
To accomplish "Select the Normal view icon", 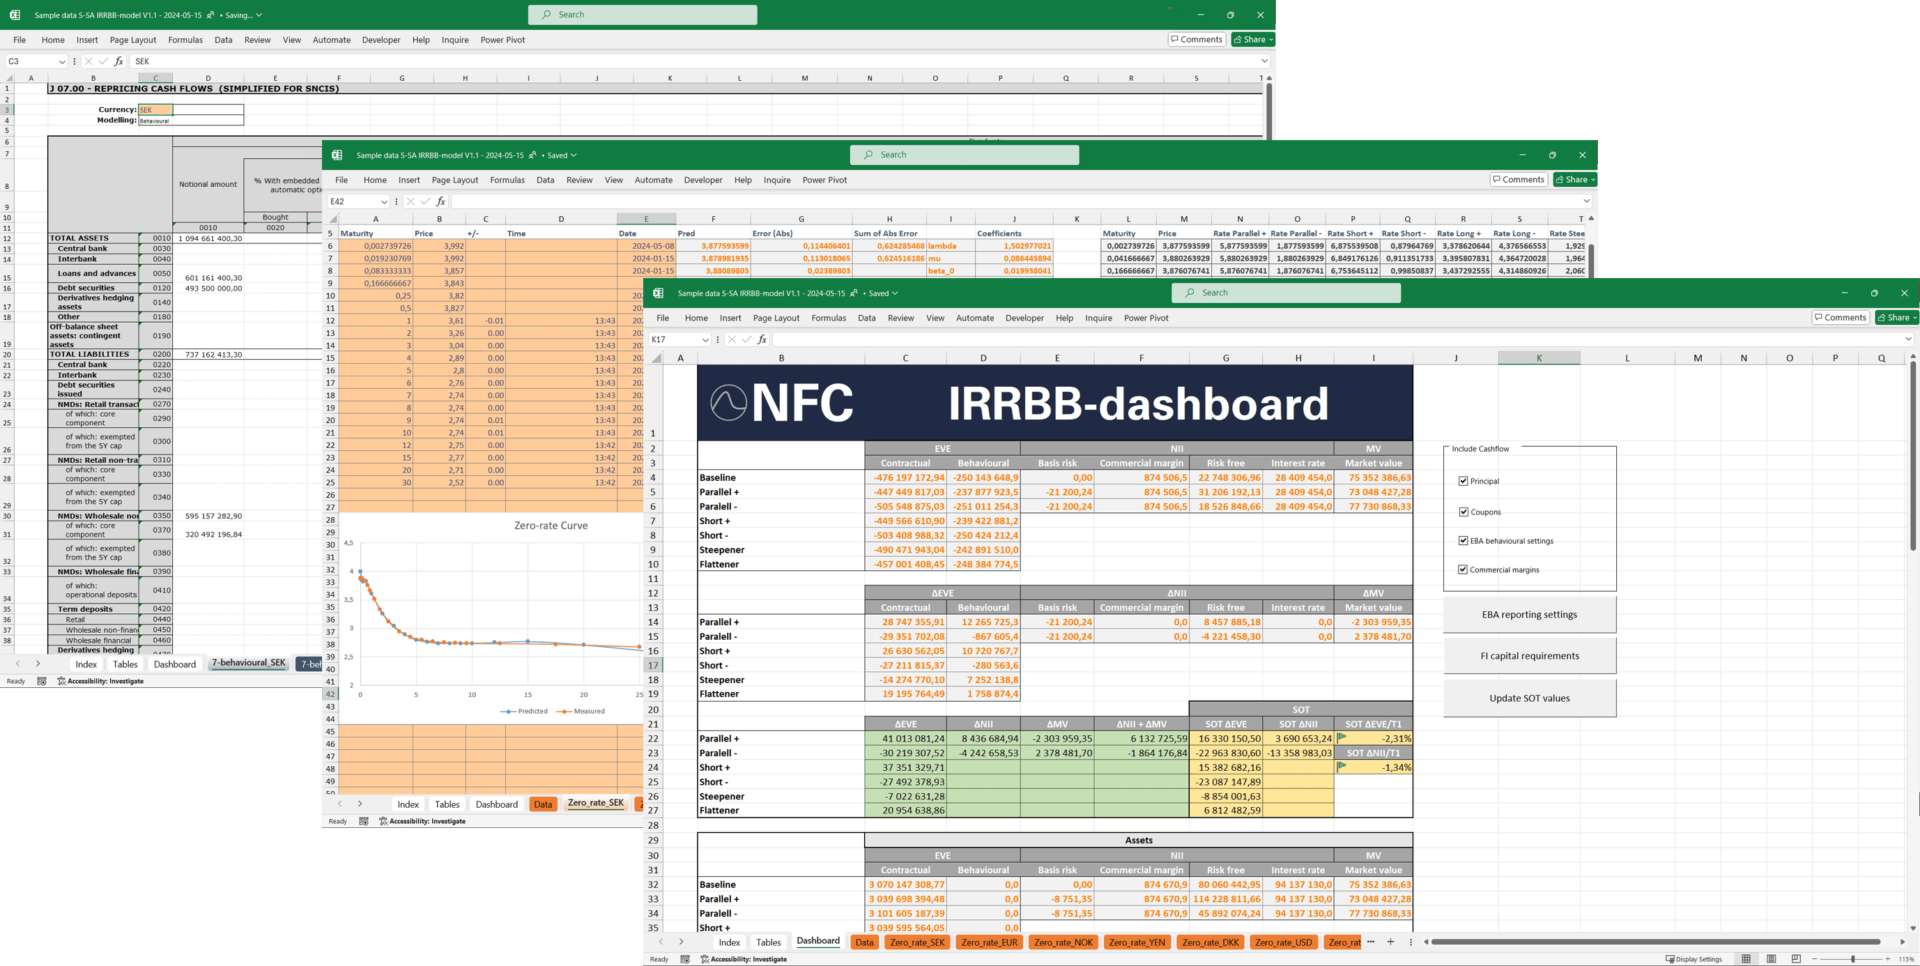I will click(x=1745, y=958).
